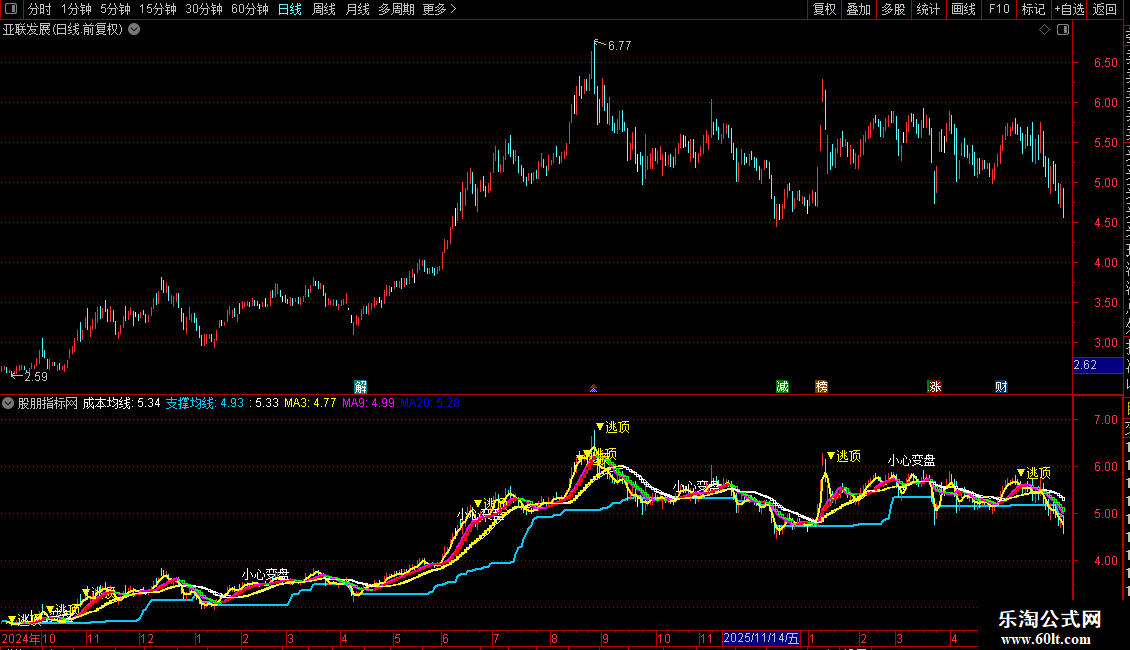
Task: Open the indicator menu circle beside 股朋指标网
Action: (8, 404)
